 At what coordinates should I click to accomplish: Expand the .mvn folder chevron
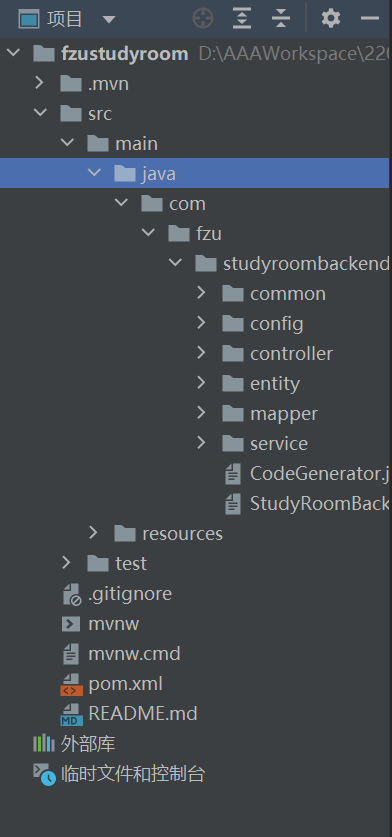39,83
